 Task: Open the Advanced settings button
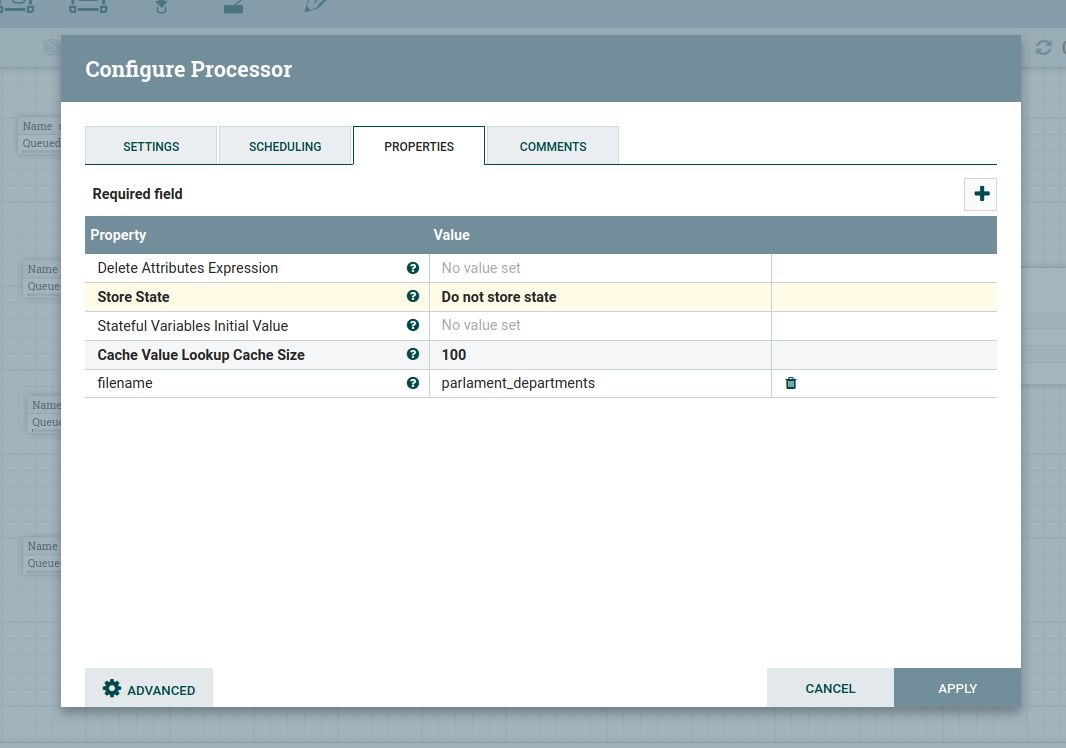(149, 689)
